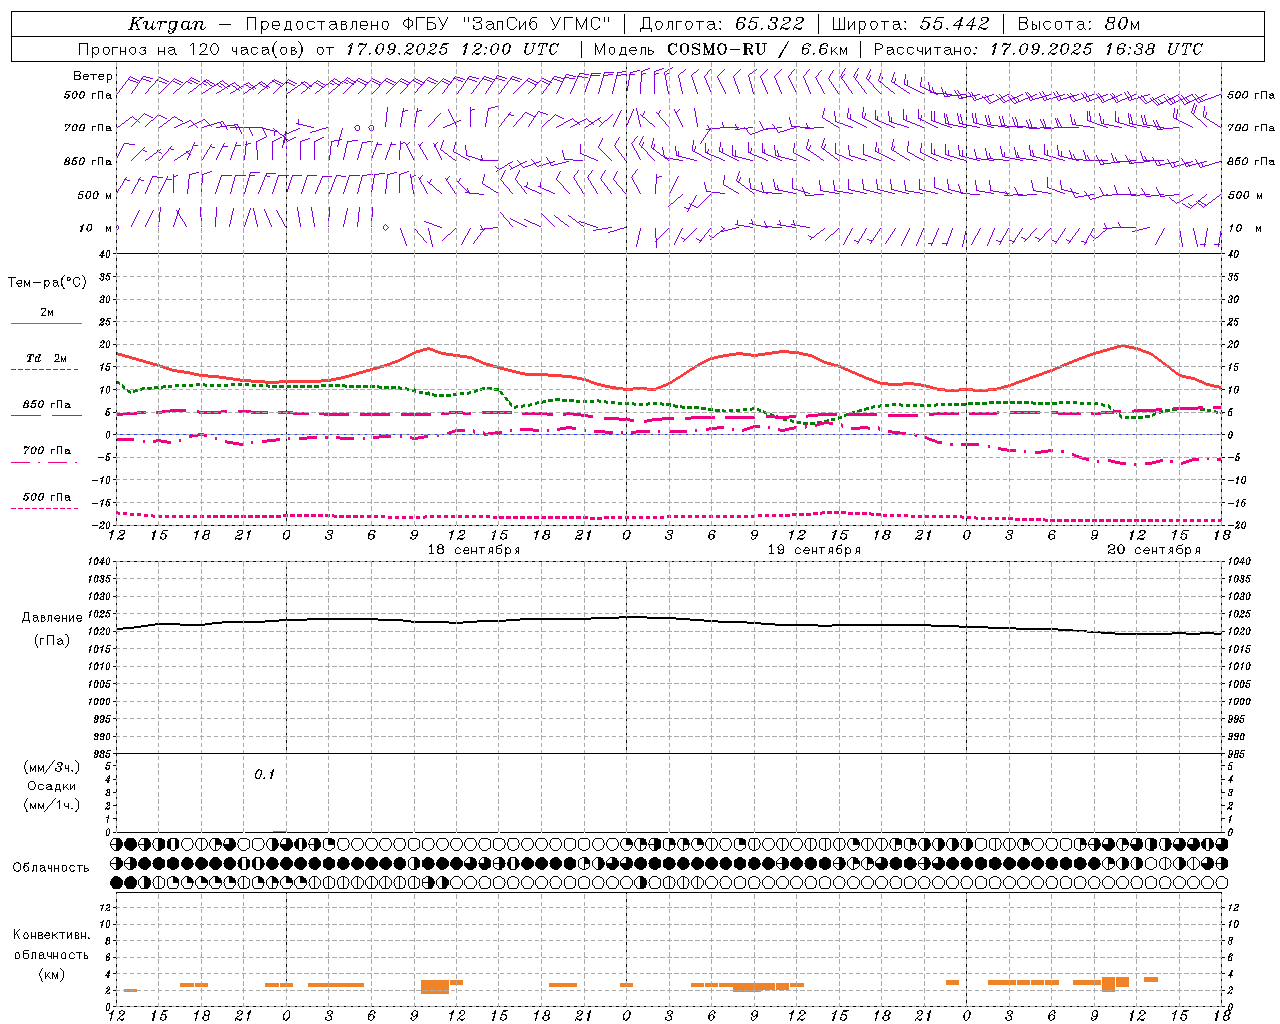The width and height of the screenshot is (1280, 1024).
Task: Click the (мм/3ч.) precipitation unit label
Action: [x=52, y=767]
